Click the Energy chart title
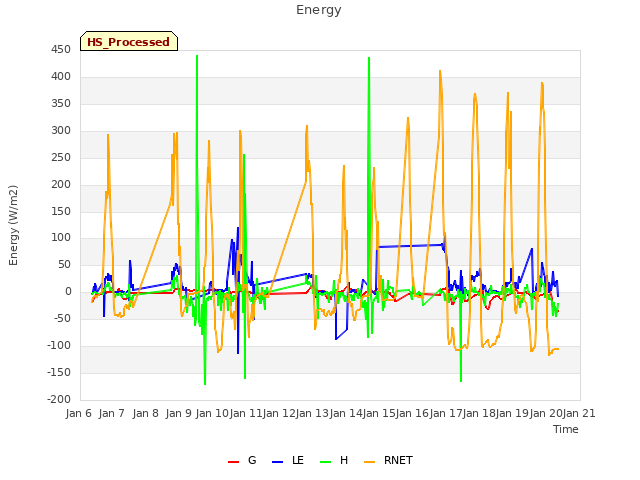 click(x=319, y=9)
